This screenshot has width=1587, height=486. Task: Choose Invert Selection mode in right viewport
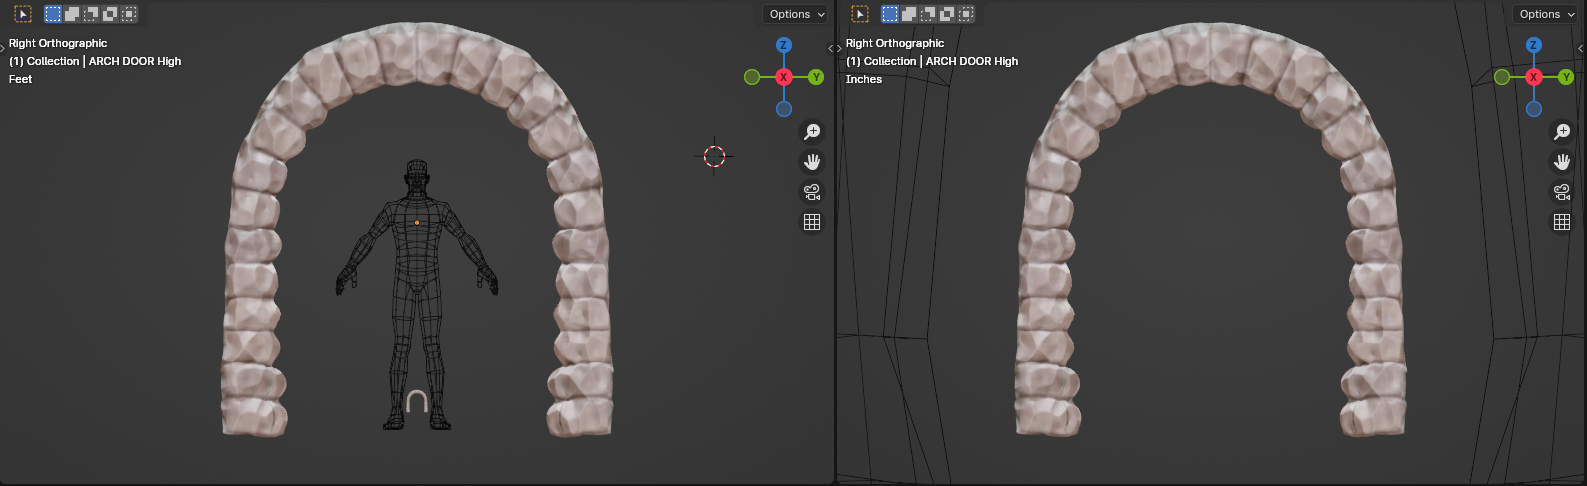[x=947, y=14]
